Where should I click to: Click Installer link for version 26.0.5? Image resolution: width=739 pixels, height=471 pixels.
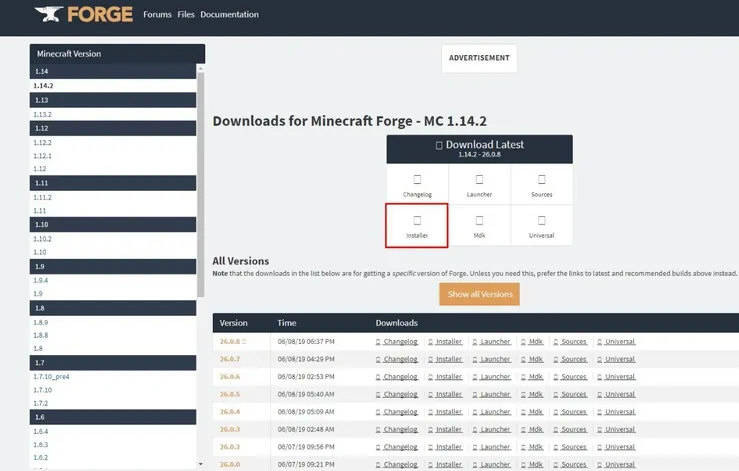(x=449, y=394)
